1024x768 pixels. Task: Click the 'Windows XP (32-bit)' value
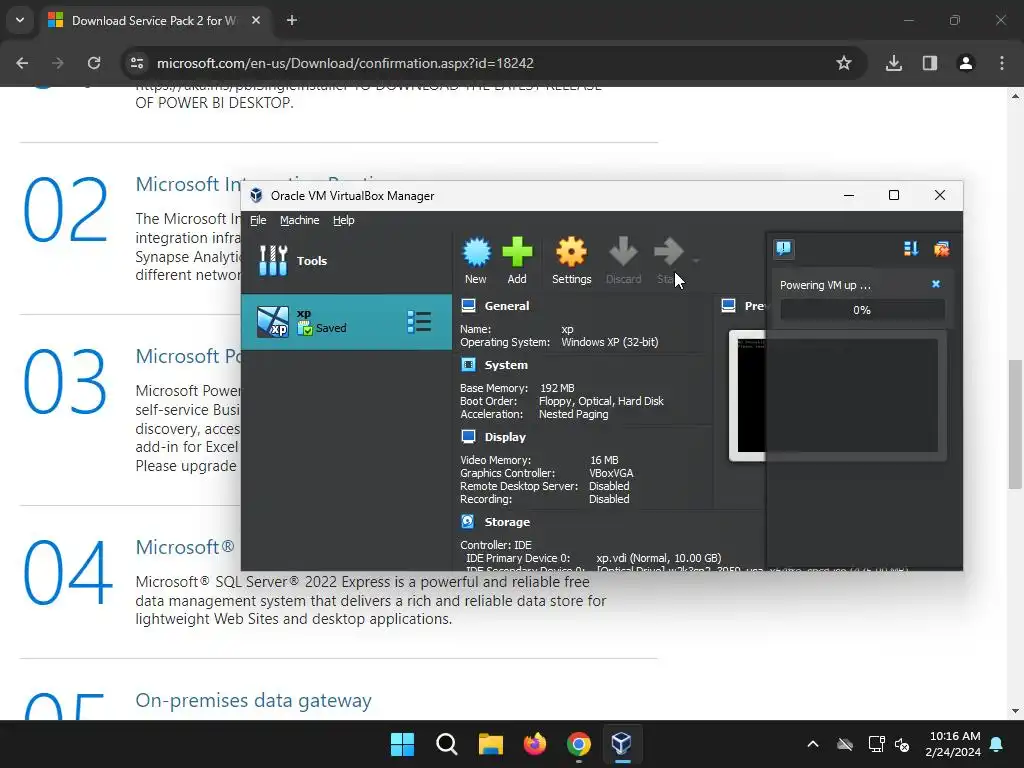[x=610, y=342]
